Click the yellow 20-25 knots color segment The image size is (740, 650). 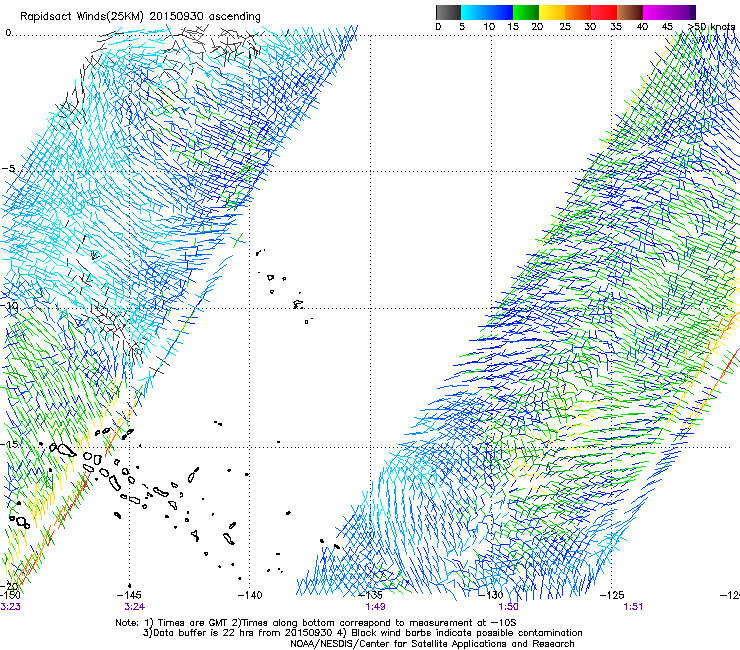552,12
